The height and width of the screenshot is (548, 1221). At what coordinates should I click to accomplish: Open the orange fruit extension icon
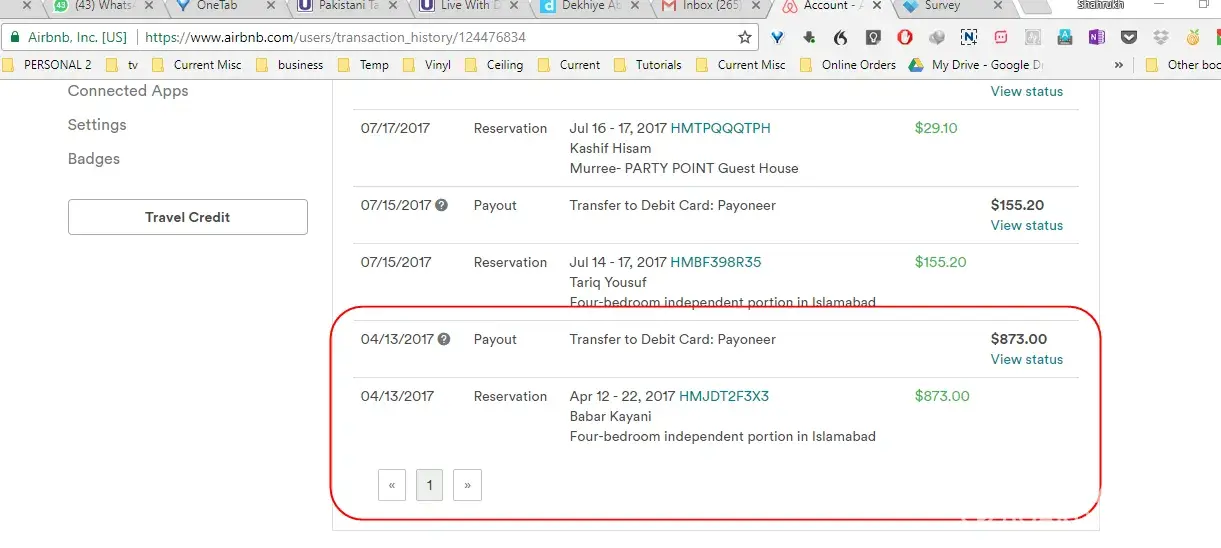pos(1193,38)
